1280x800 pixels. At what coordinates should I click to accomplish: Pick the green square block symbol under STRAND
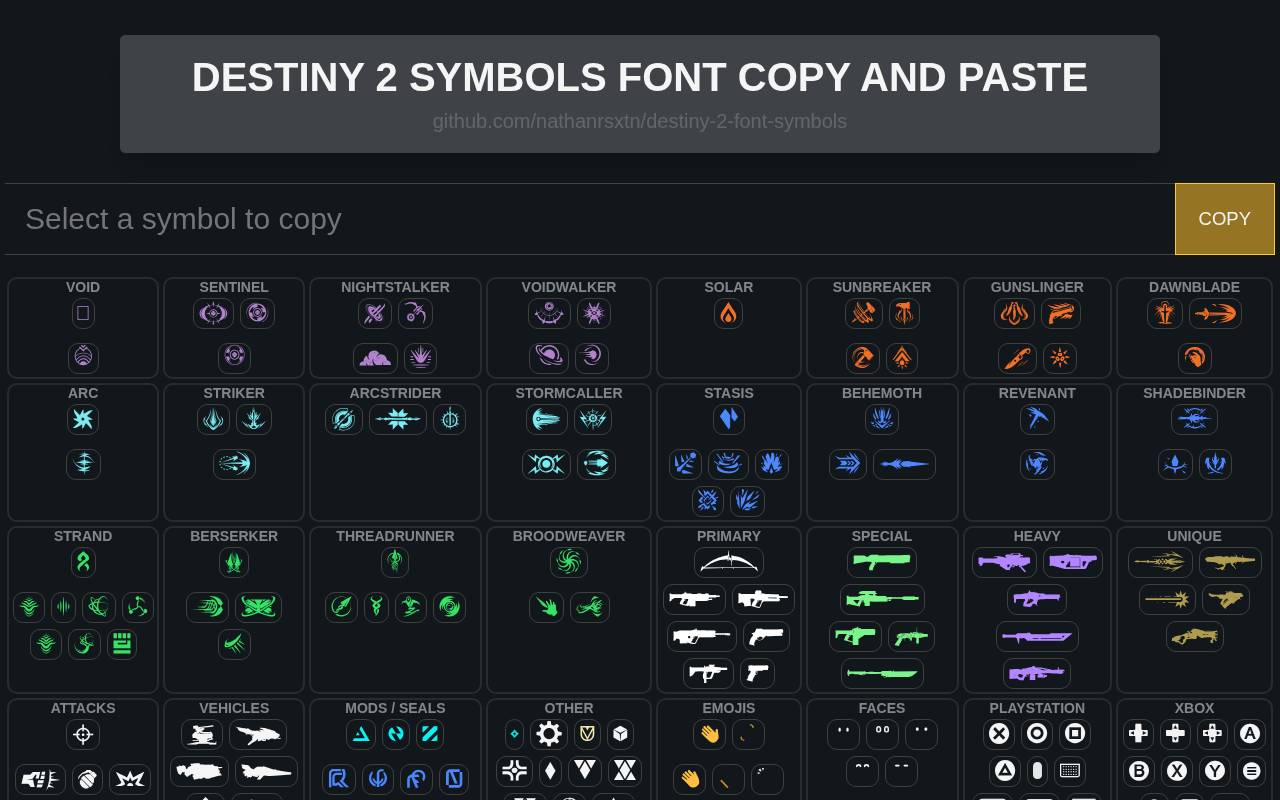pos(122,645)
